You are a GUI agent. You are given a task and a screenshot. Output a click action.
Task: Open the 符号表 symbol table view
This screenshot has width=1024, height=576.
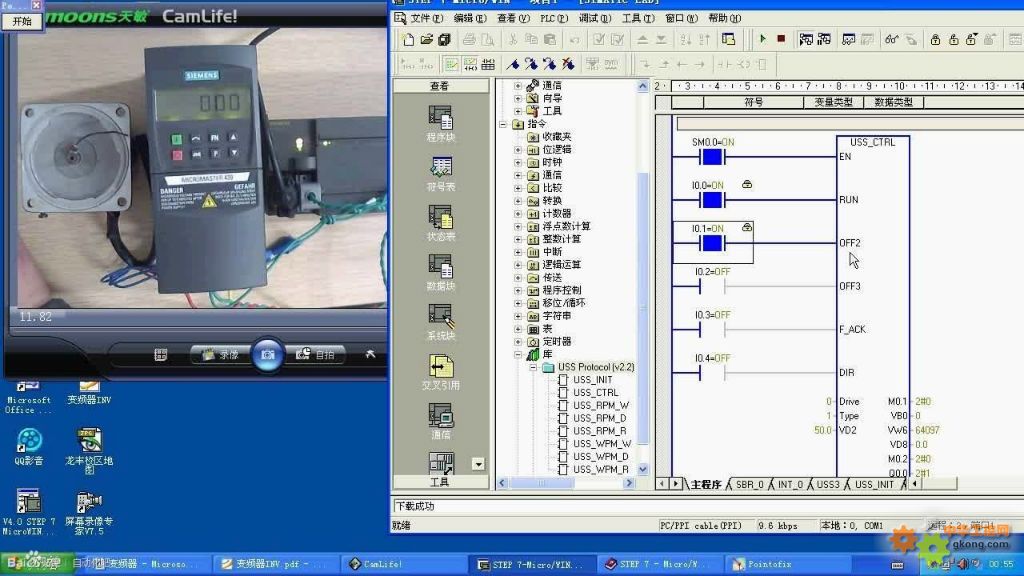coord(441,174)
